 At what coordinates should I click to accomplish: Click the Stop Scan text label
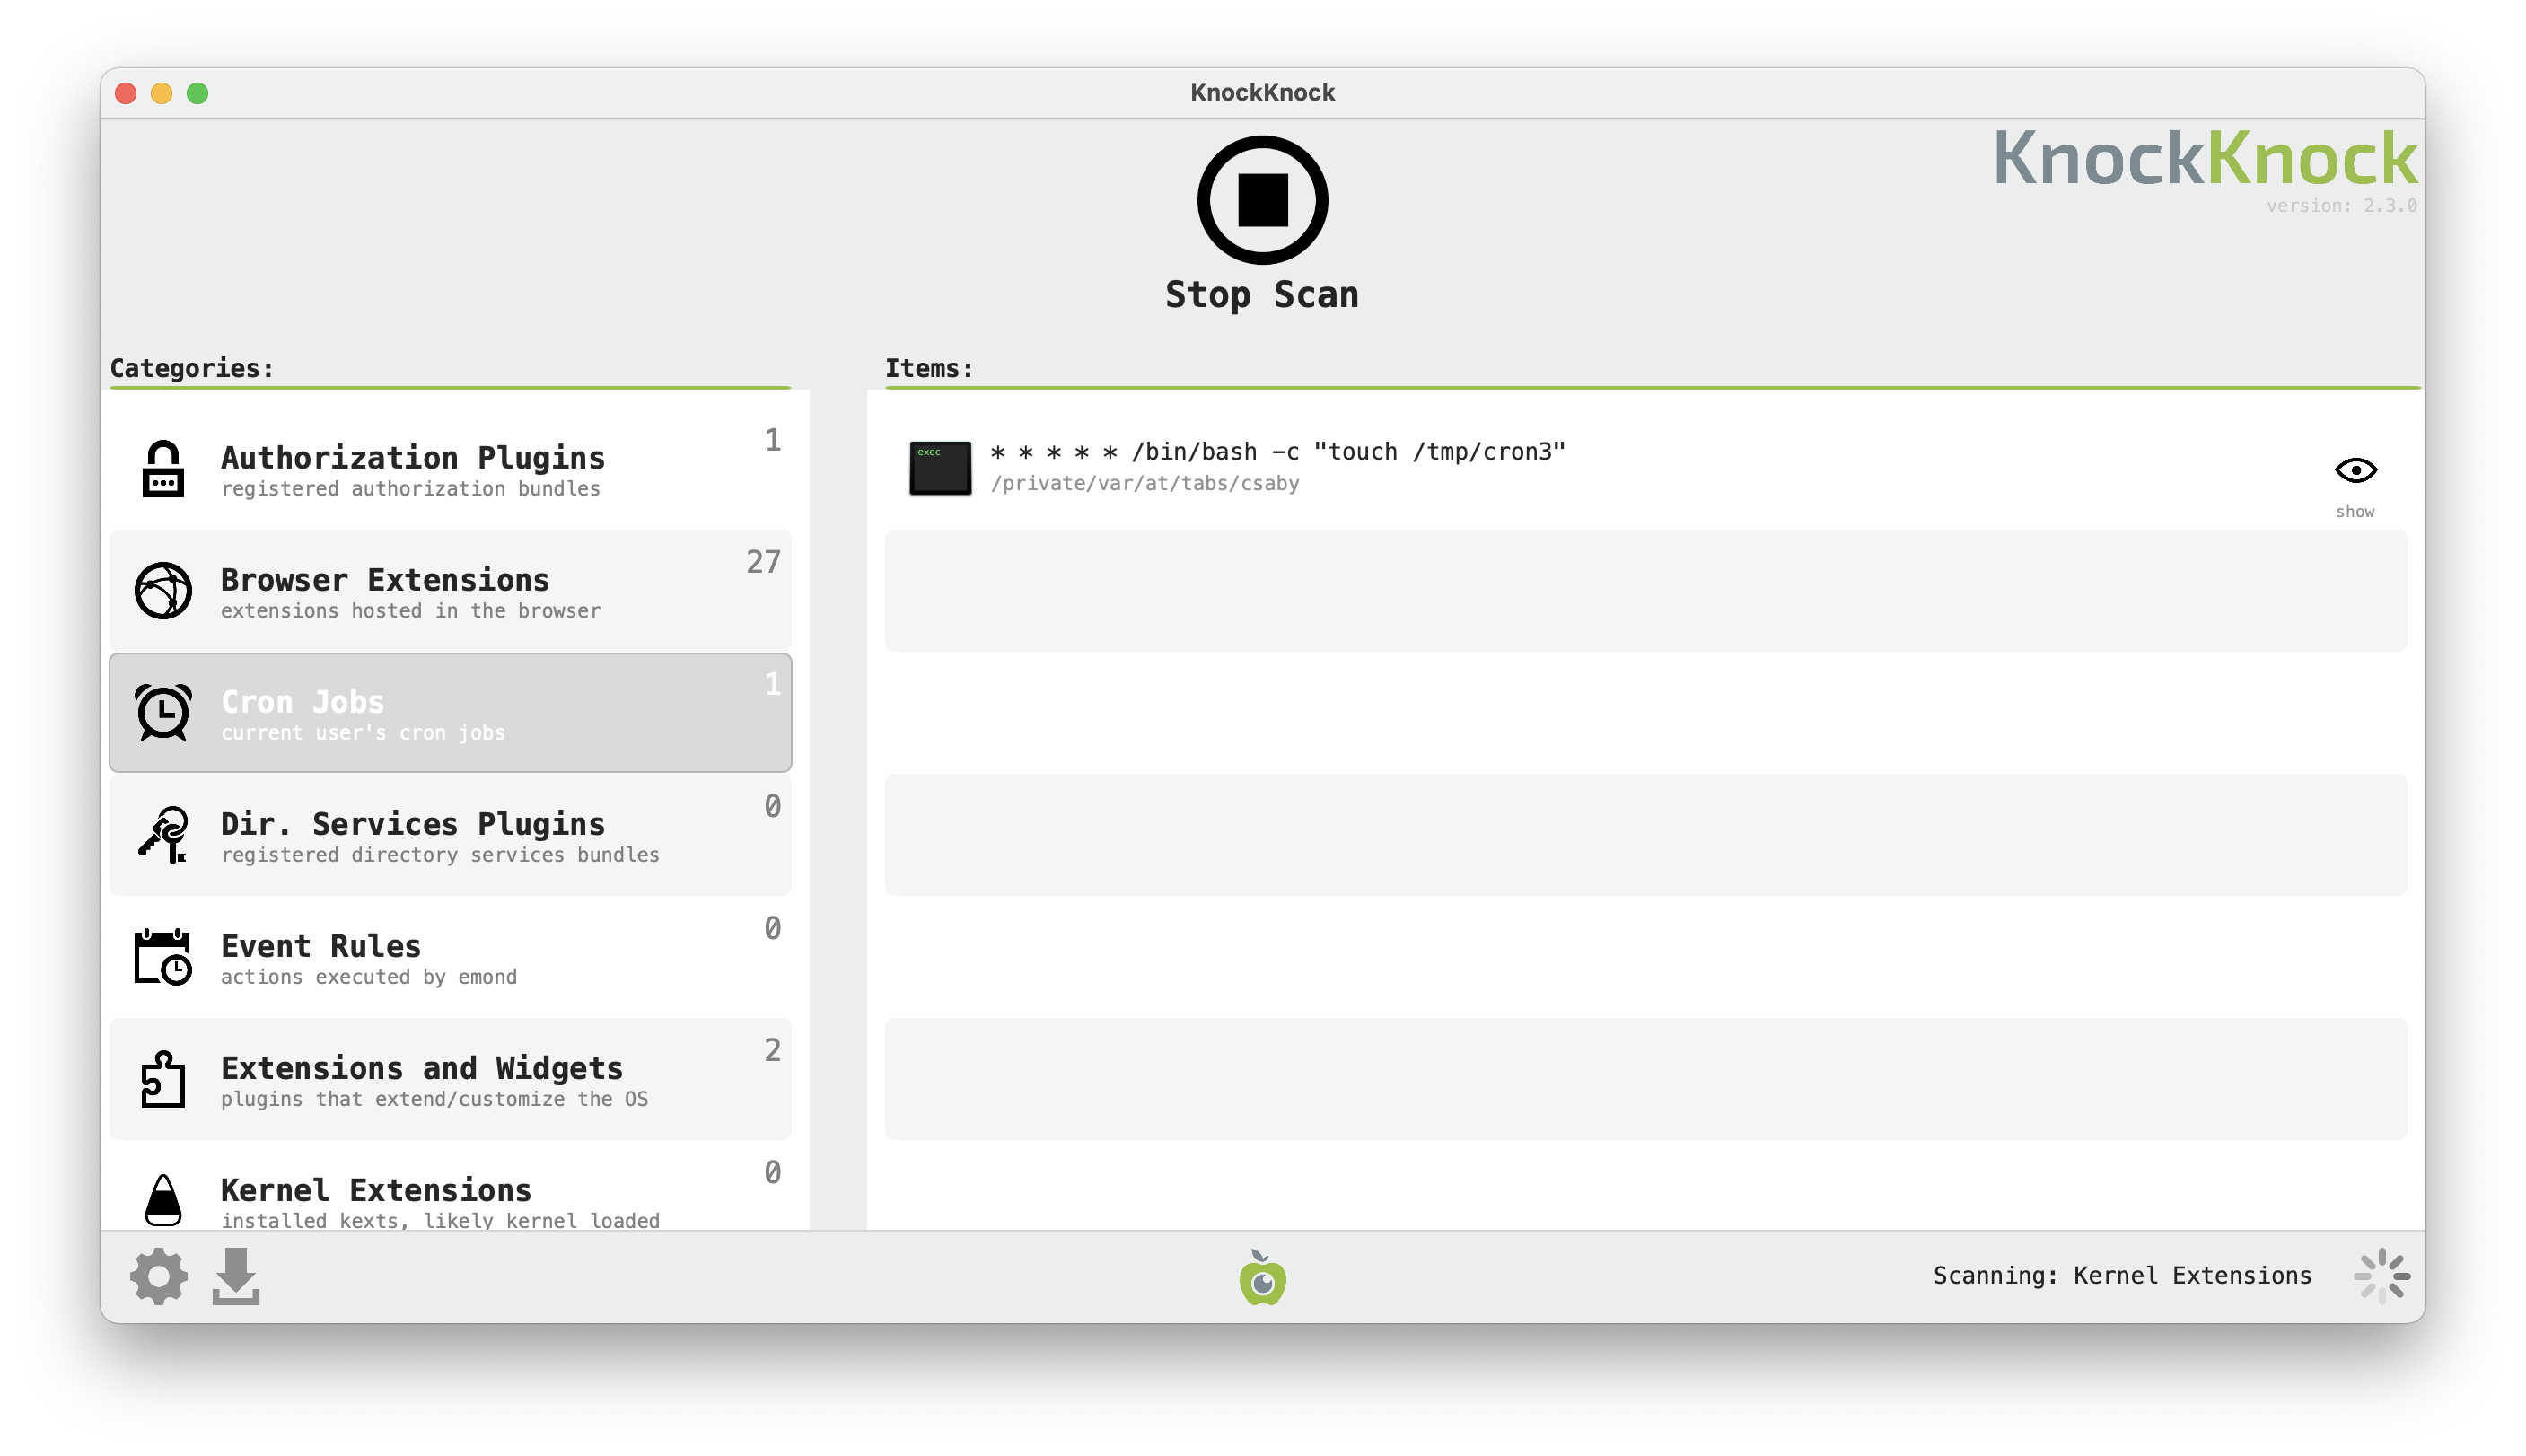(x=1262, y=295)
